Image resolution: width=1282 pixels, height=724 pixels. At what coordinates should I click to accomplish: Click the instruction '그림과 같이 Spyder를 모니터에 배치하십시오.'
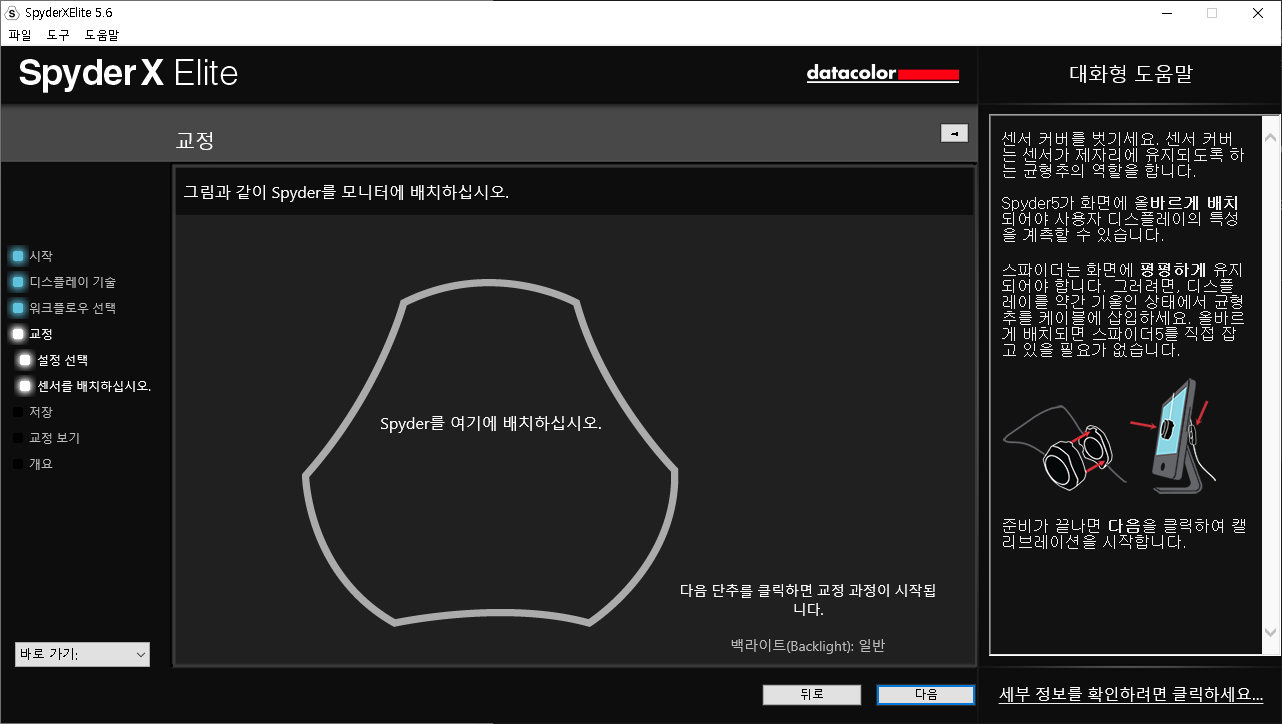click(x=346, y=192)
